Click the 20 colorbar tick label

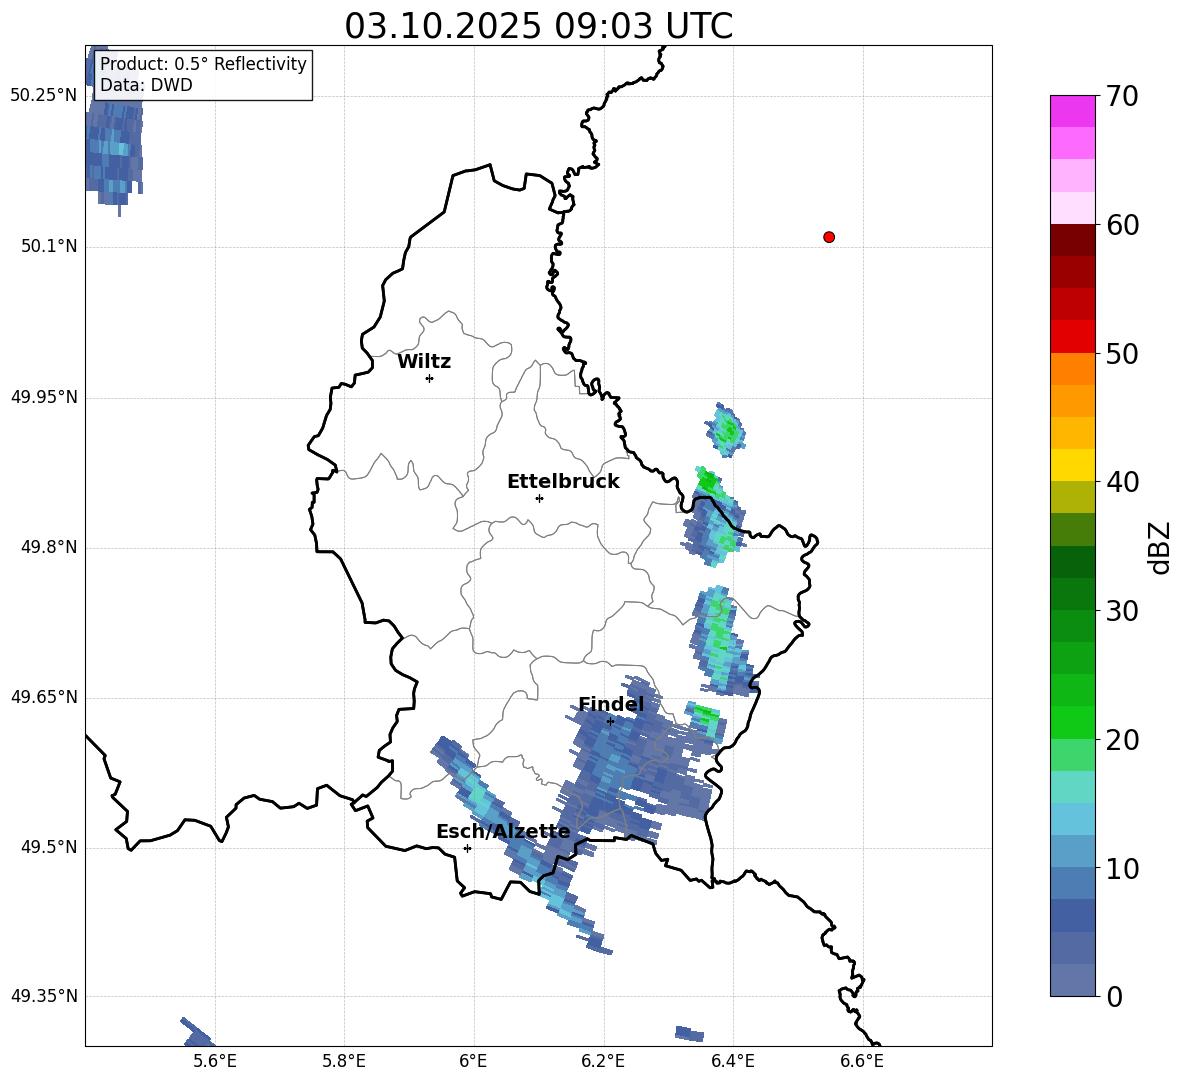[1122, 739]
